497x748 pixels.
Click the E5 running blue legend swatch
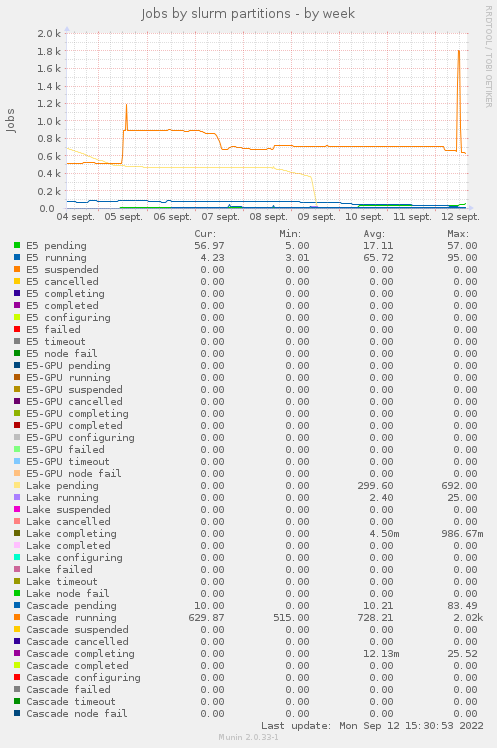[17, 257]
